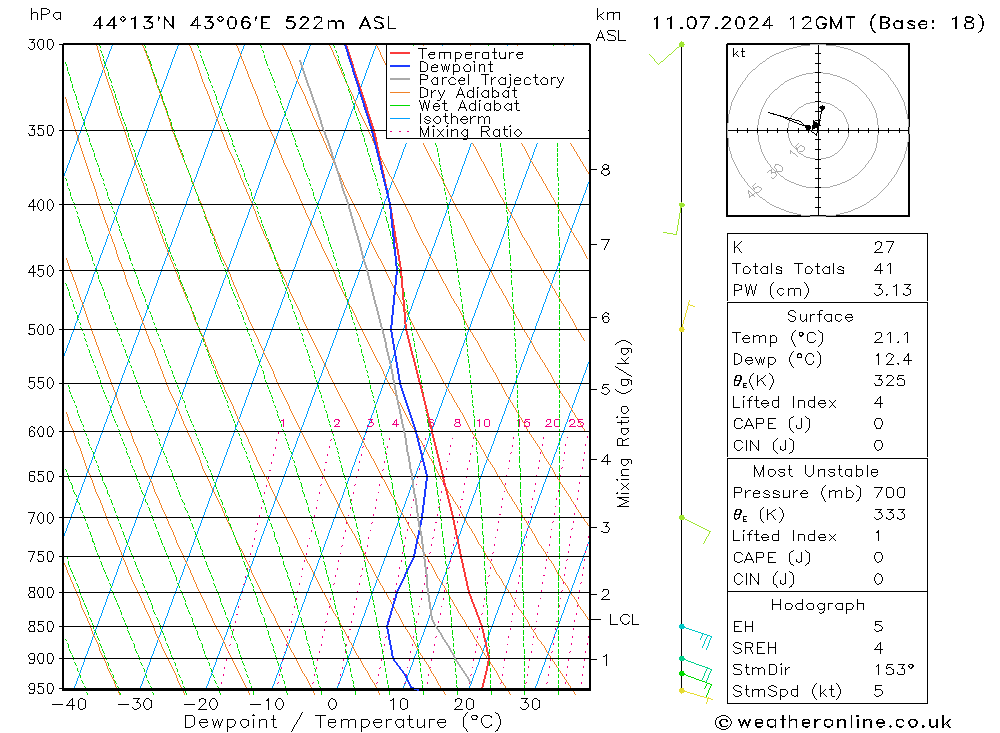Click the Most Unstable theta-E value 333
Image resolution: width=1000 pixels, height=733 pixels.
889,514
